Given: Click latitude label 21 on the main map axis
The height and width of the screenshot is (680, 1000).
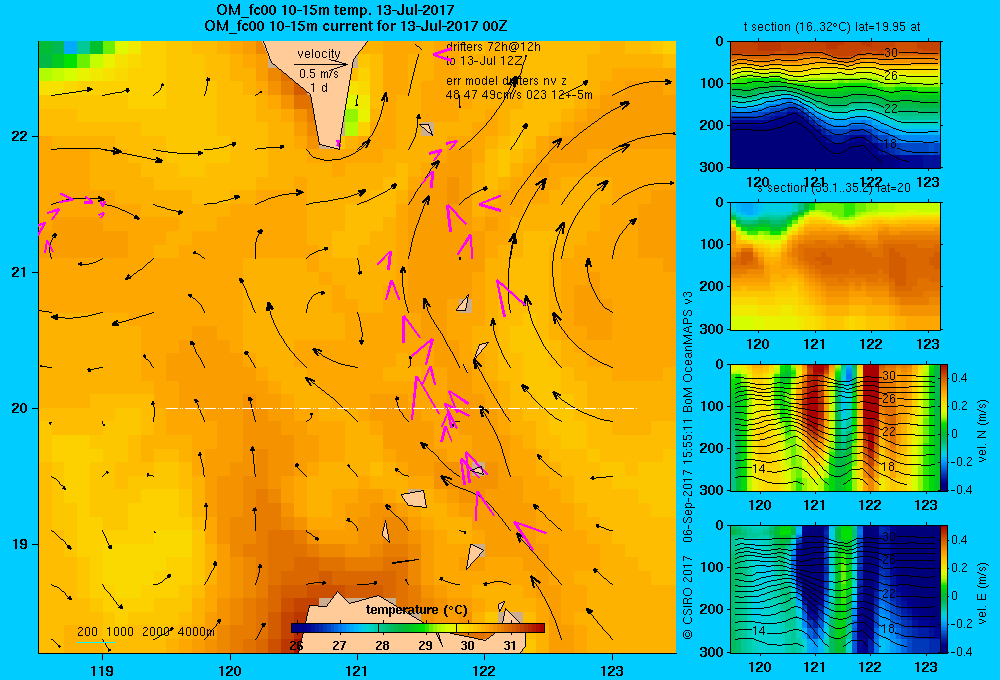Looking at the screenshot, I should (x=19, y=272).
